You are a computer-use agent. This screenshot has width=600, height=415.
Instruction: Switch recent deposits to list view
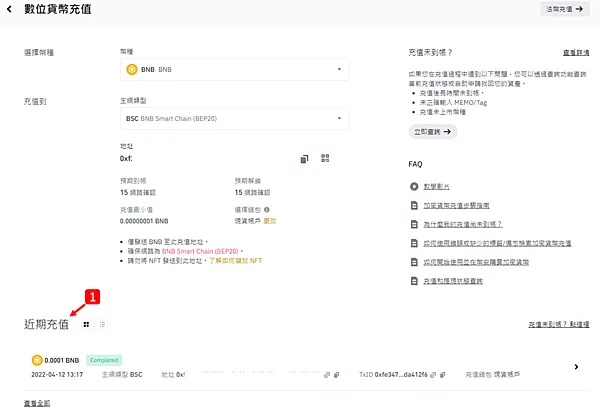click(102, 324)
